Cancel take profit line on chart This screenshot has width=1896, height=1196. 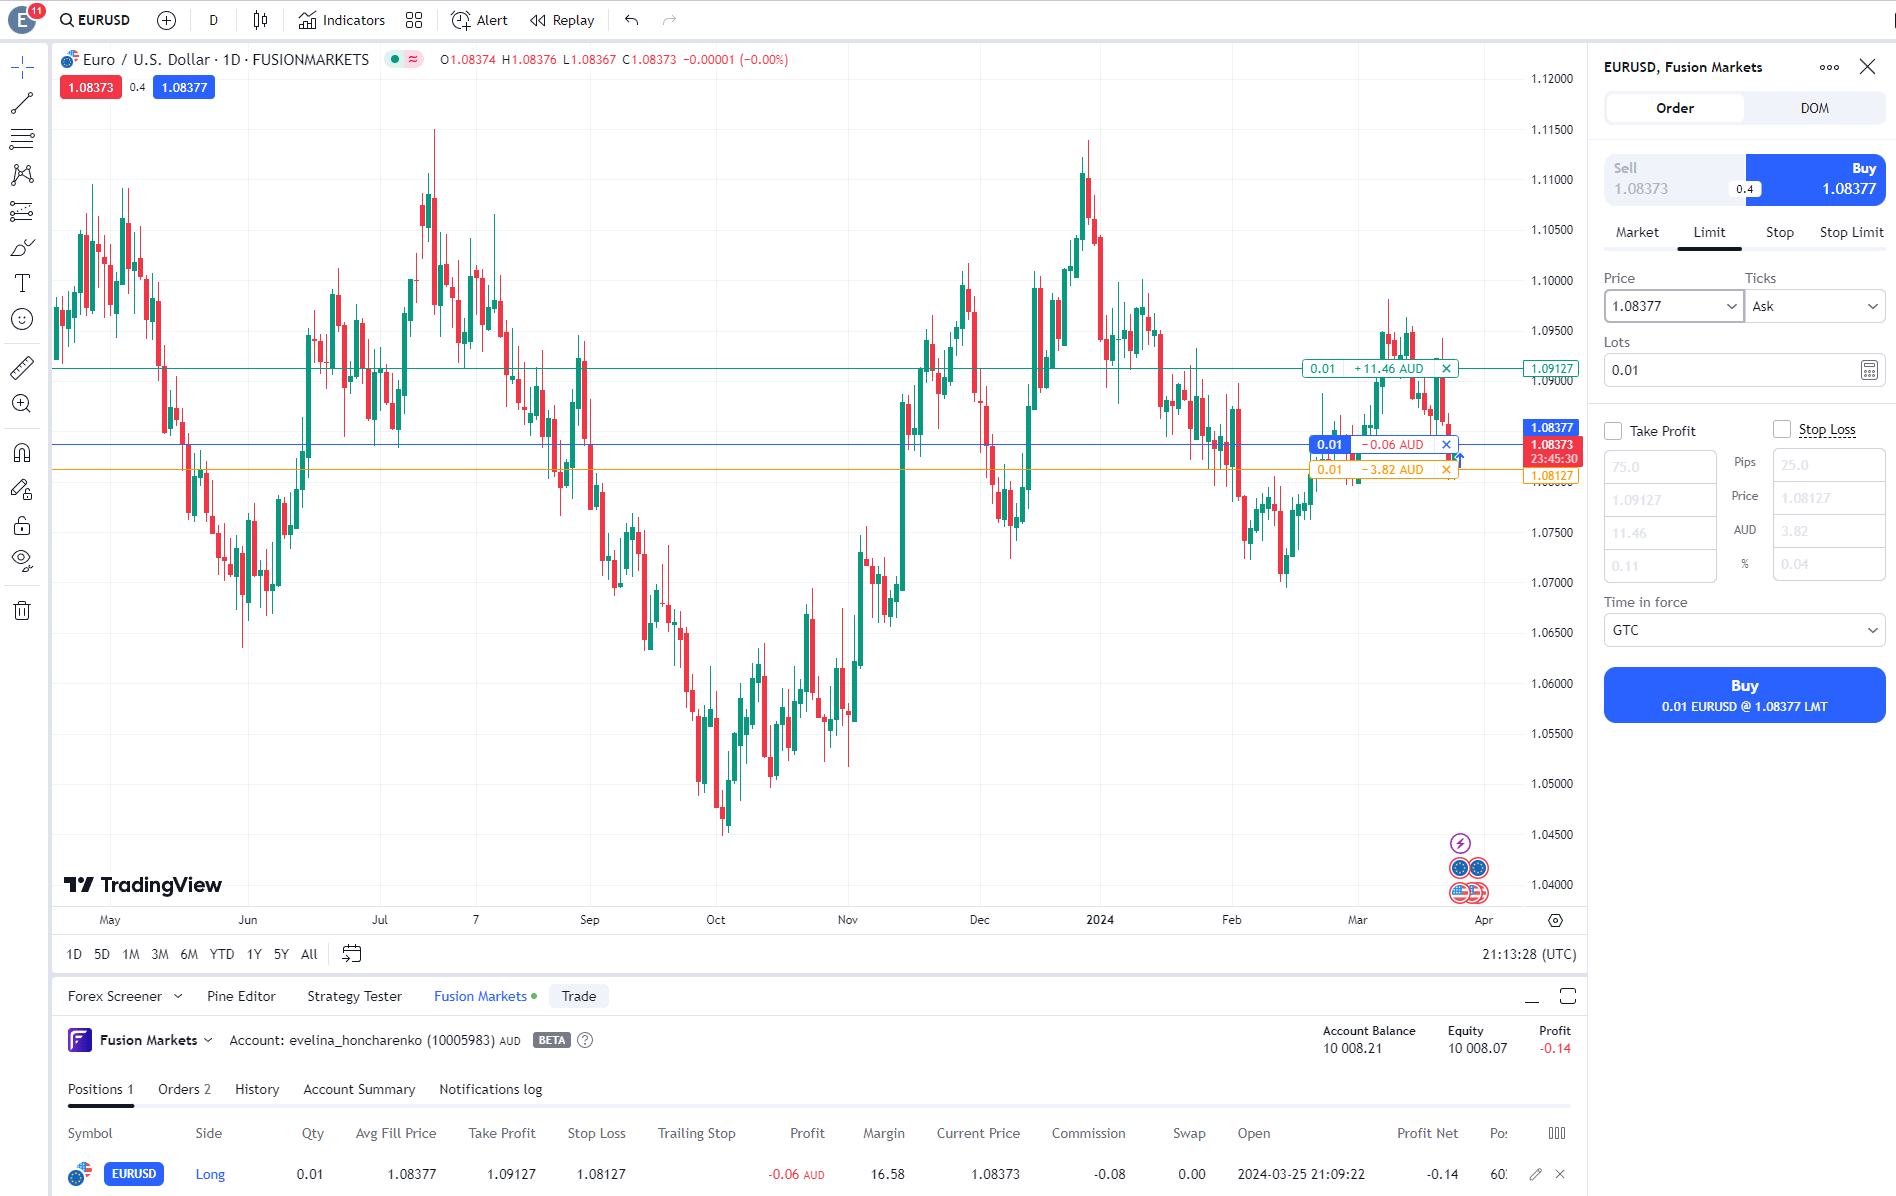coord(1446,369)
